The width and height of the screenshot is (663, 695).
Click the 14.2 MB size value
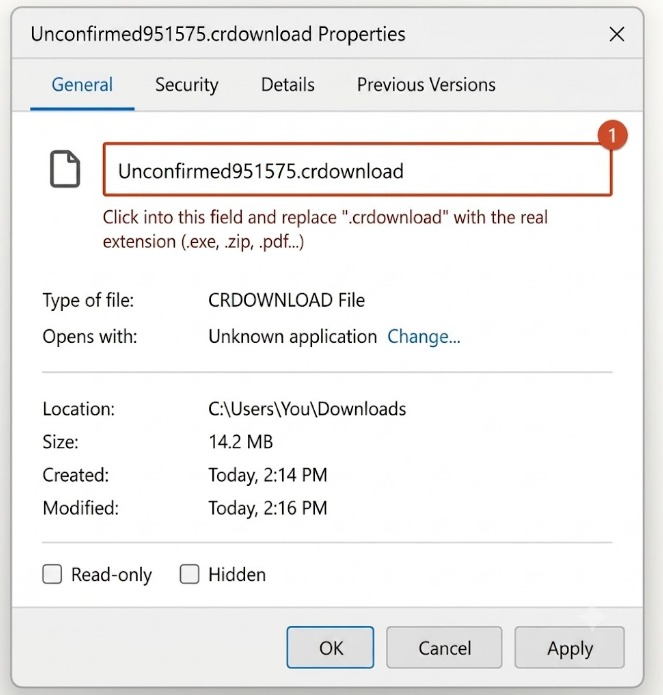click(x=241, y=442)
